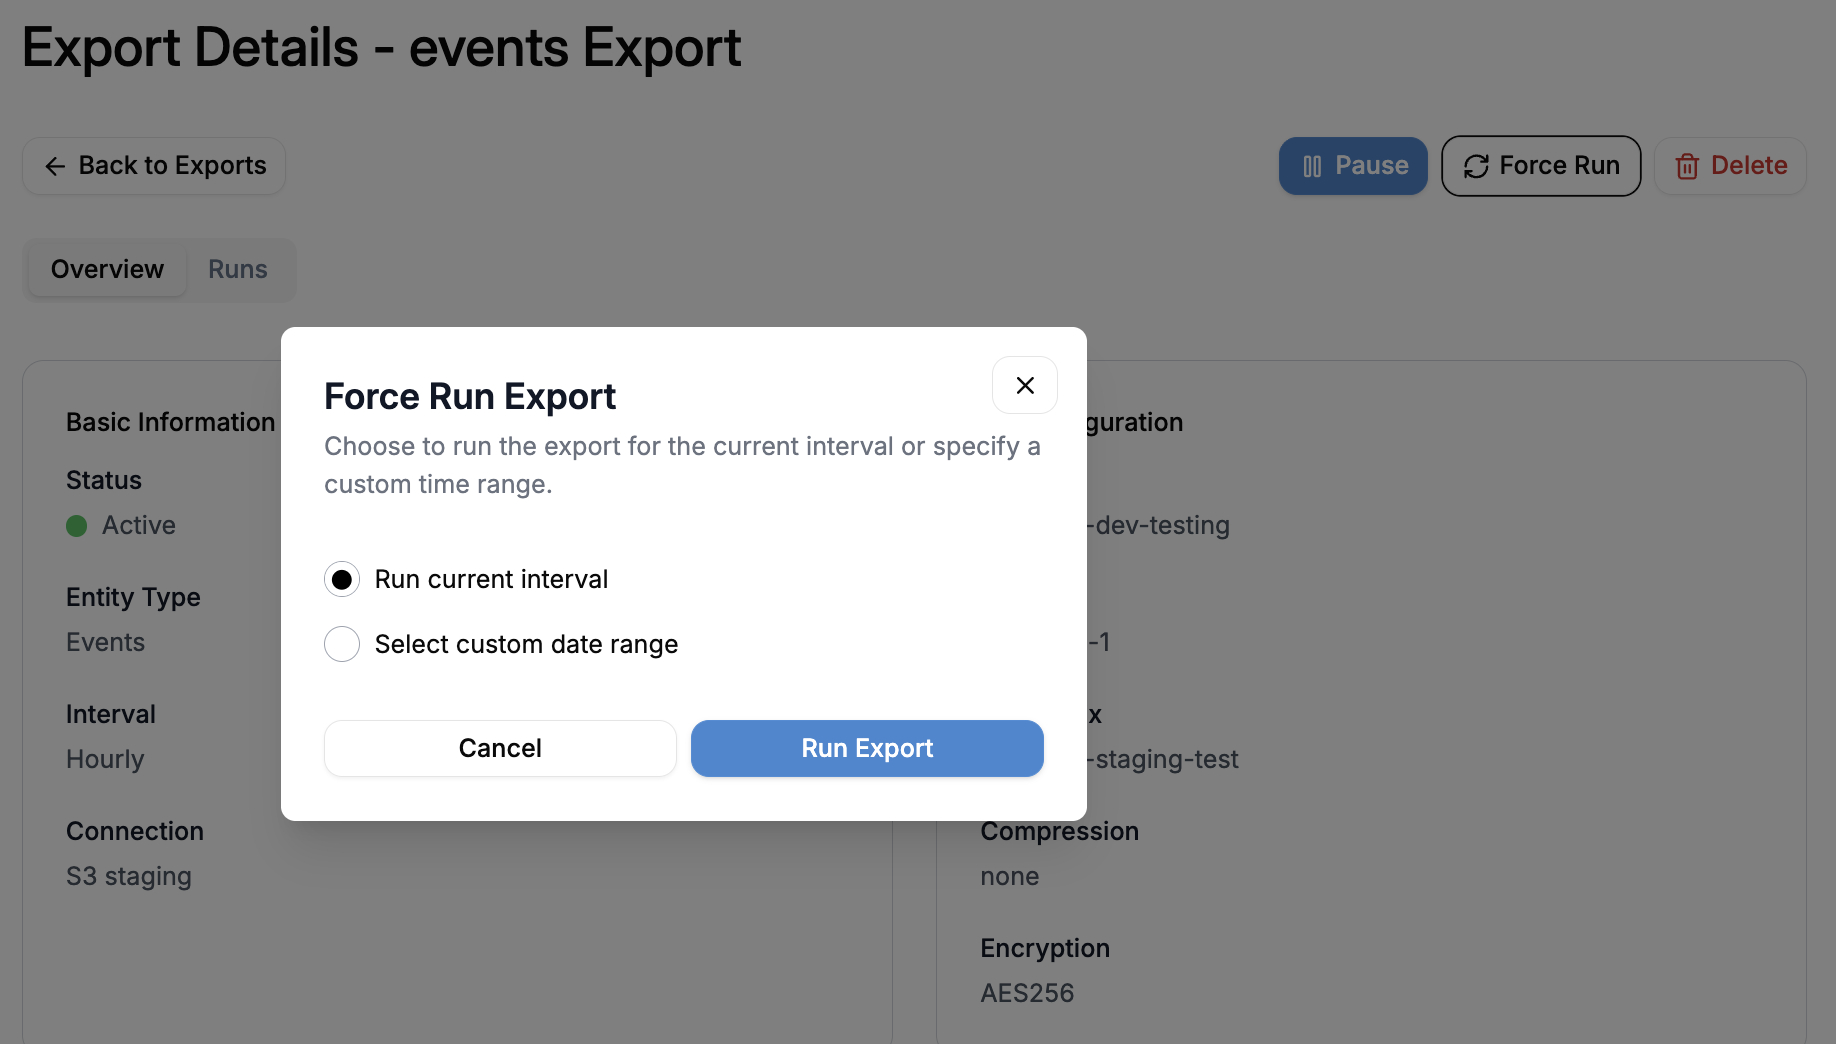
Task: Click Back to Exports
Action: point(153,166)
